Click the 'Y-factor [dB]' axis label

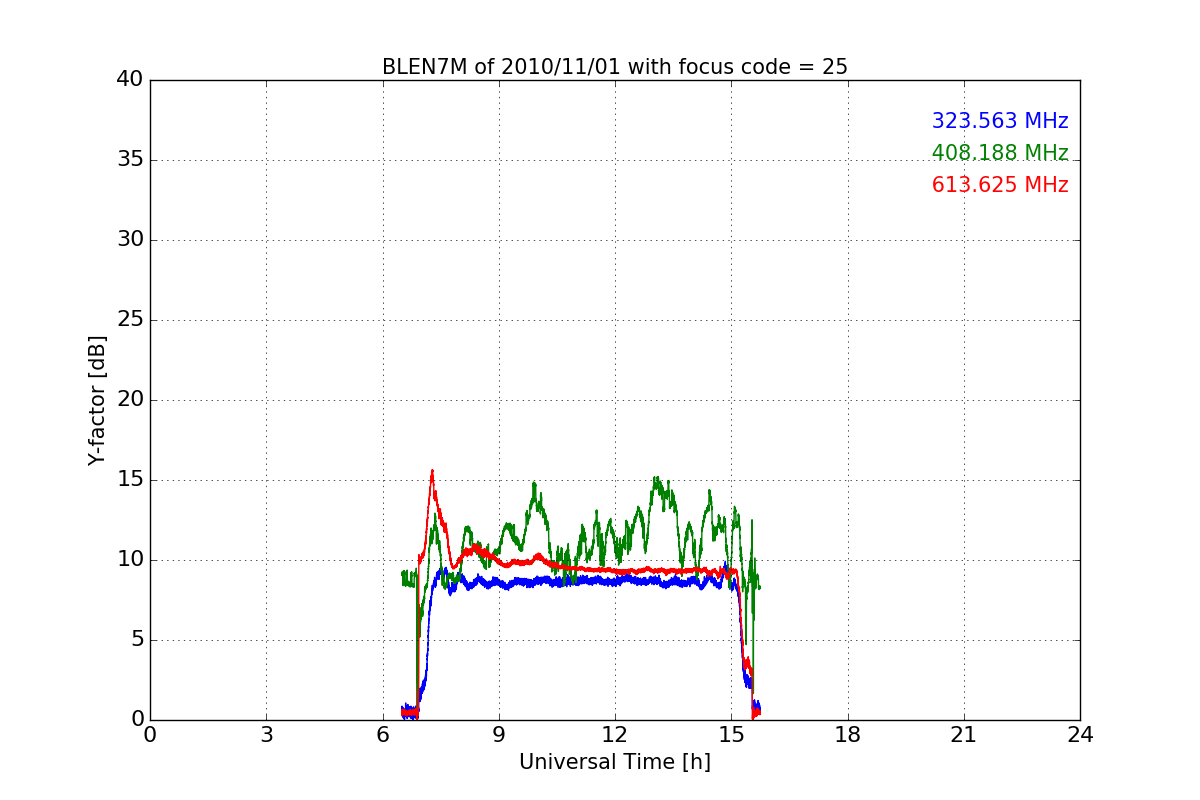click(96, 400)
